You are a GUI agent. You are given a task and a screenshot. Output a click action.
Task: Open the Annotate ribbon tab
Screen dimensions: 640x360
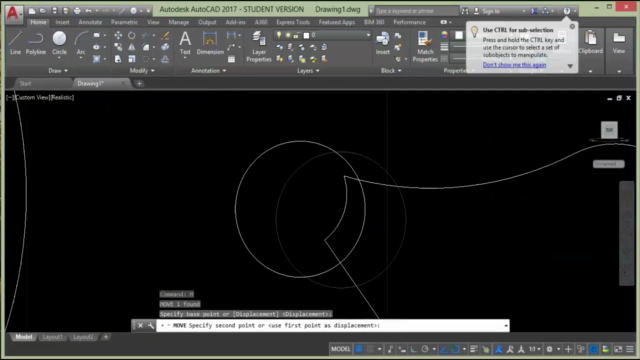point(90,22)
